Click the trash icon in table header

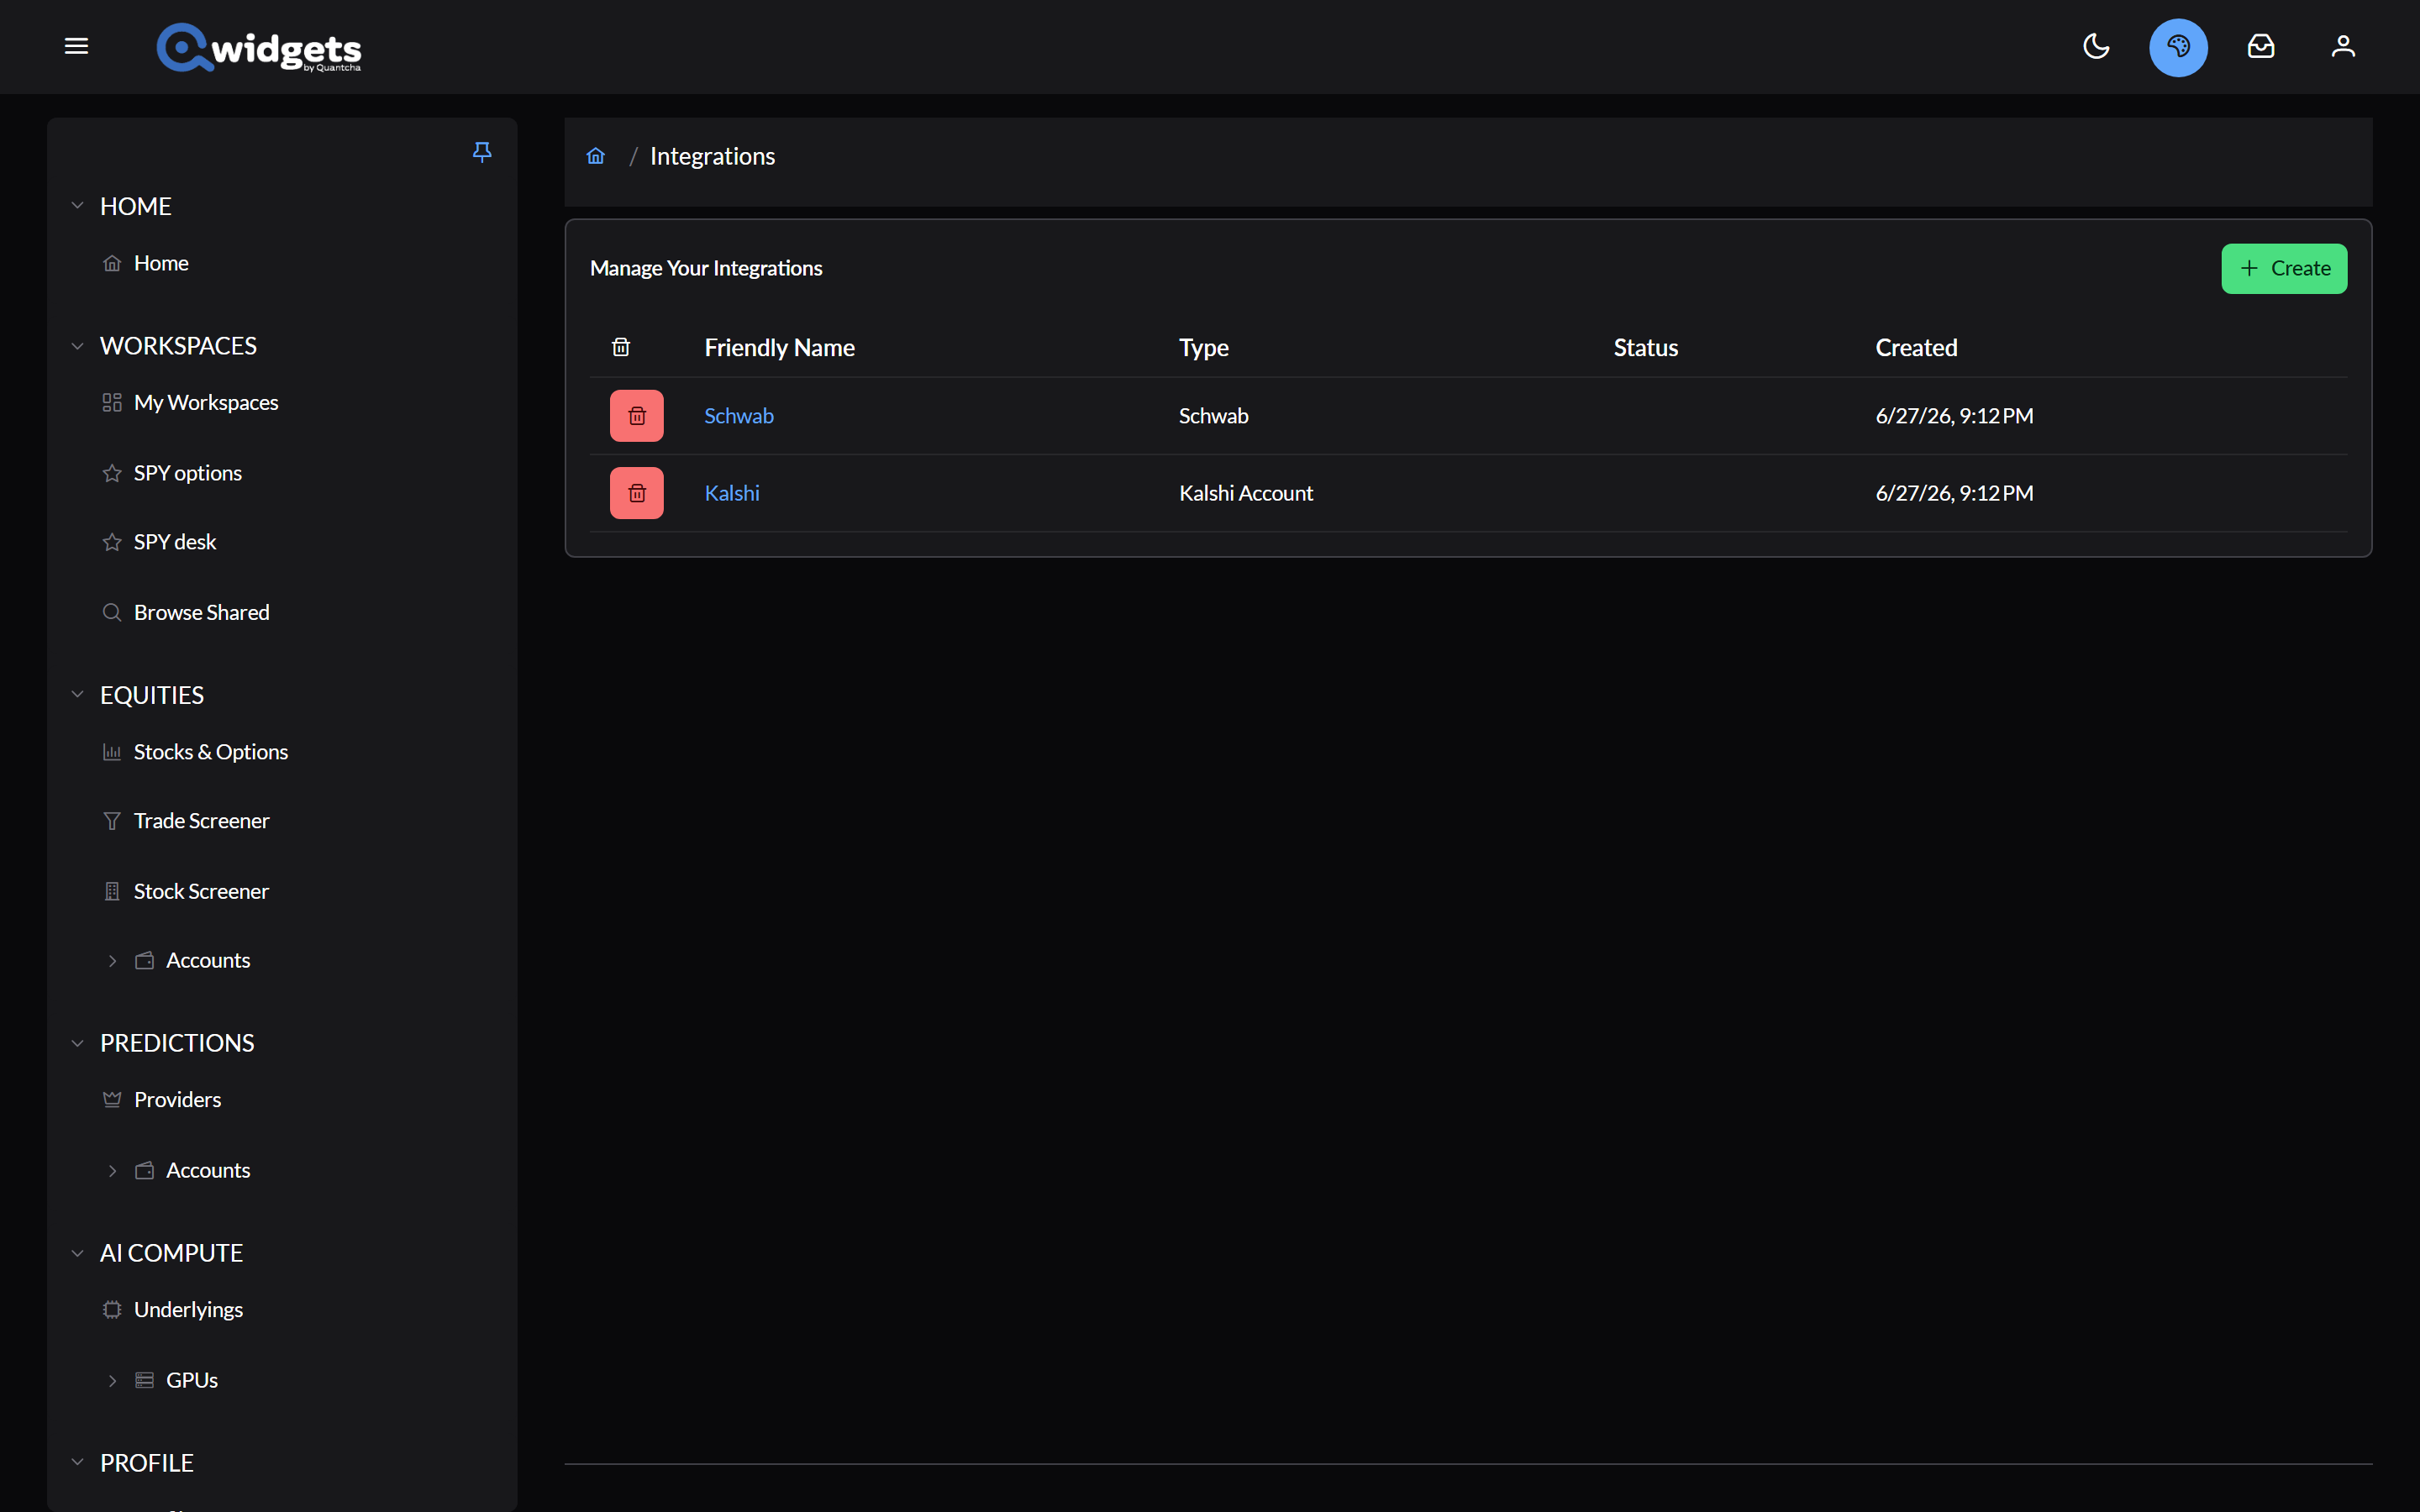coord(621,347)
